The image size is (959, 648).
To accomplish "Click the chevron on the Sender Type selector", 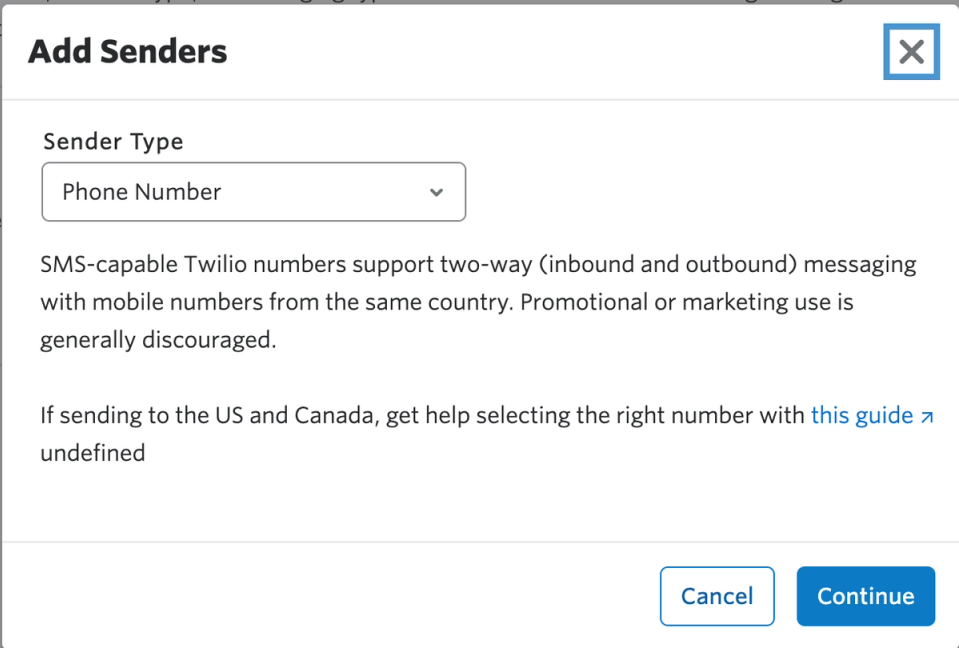I will coord(437,192).
